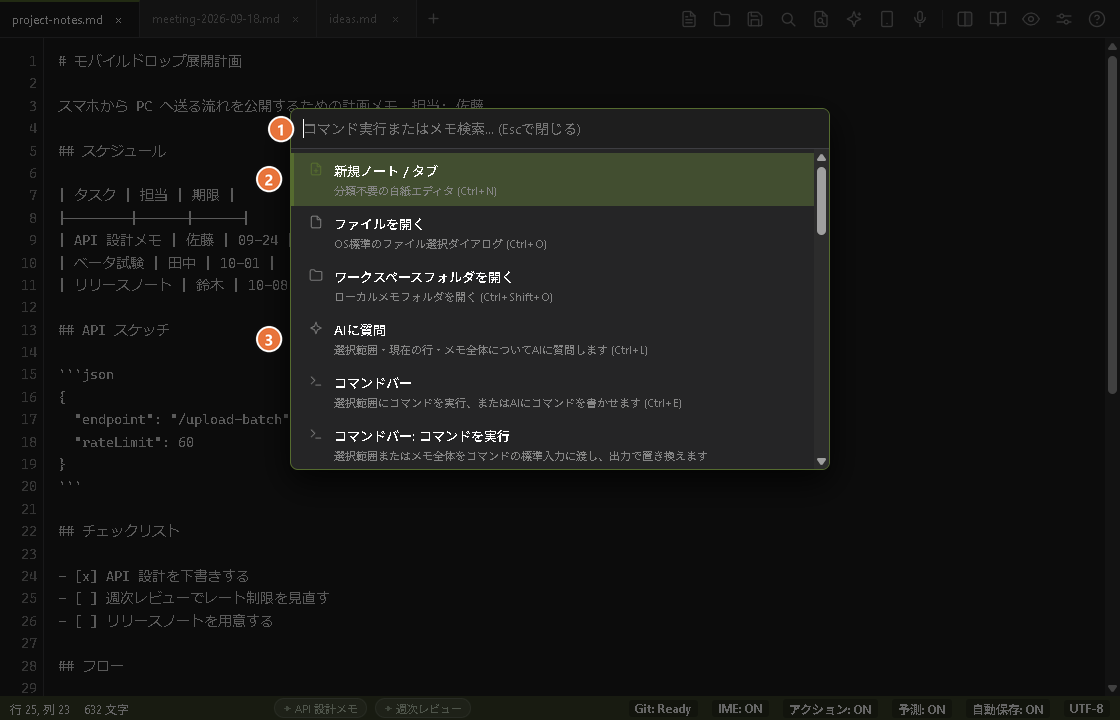Click the command palette scrollbar up arrow
This screenshot has height=720, width=1120.
coord(821,158)
